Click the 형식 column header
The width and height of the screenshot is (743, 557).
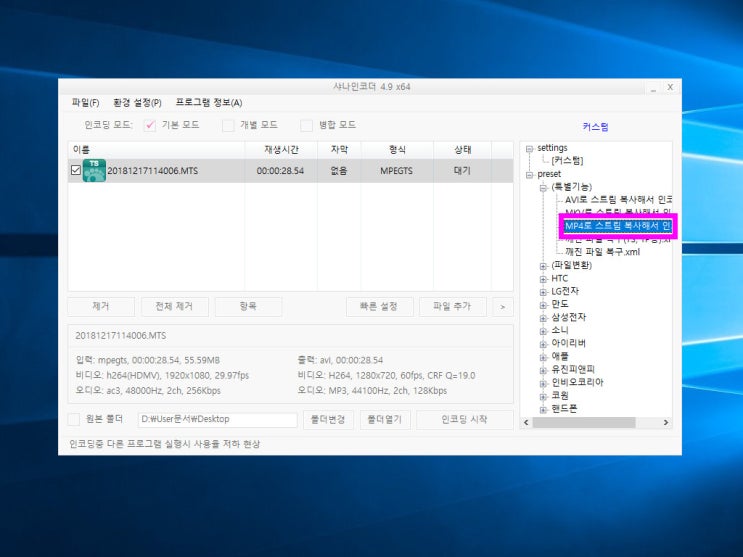(397, 150)
